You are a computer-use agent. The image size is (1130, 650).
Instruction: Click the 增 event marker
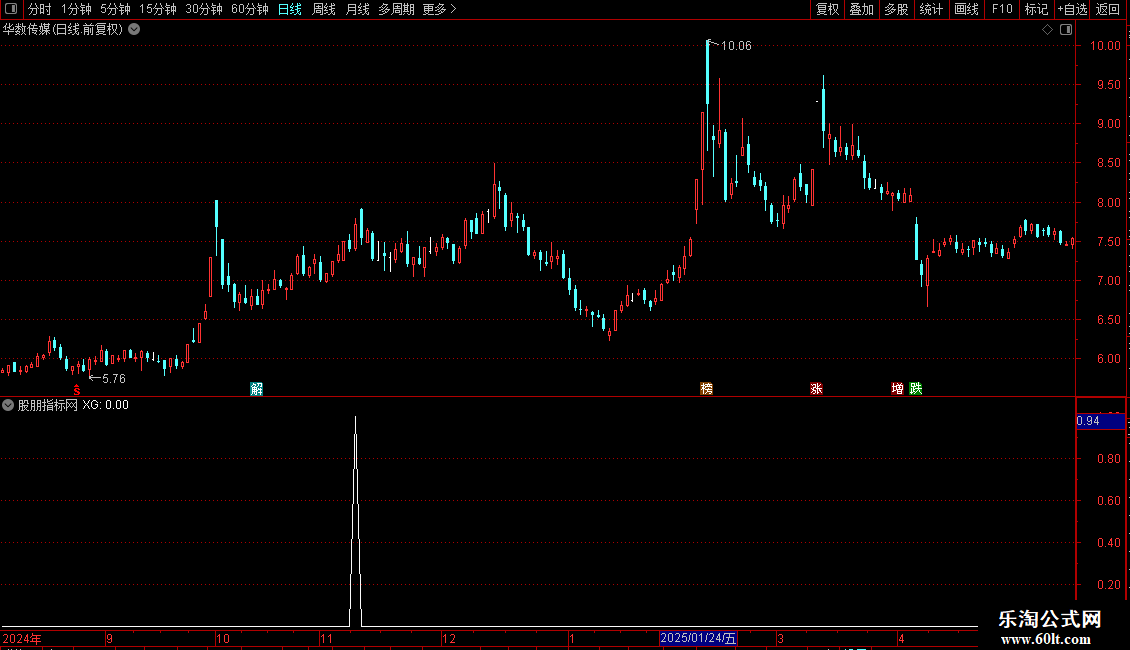(897, 389)
